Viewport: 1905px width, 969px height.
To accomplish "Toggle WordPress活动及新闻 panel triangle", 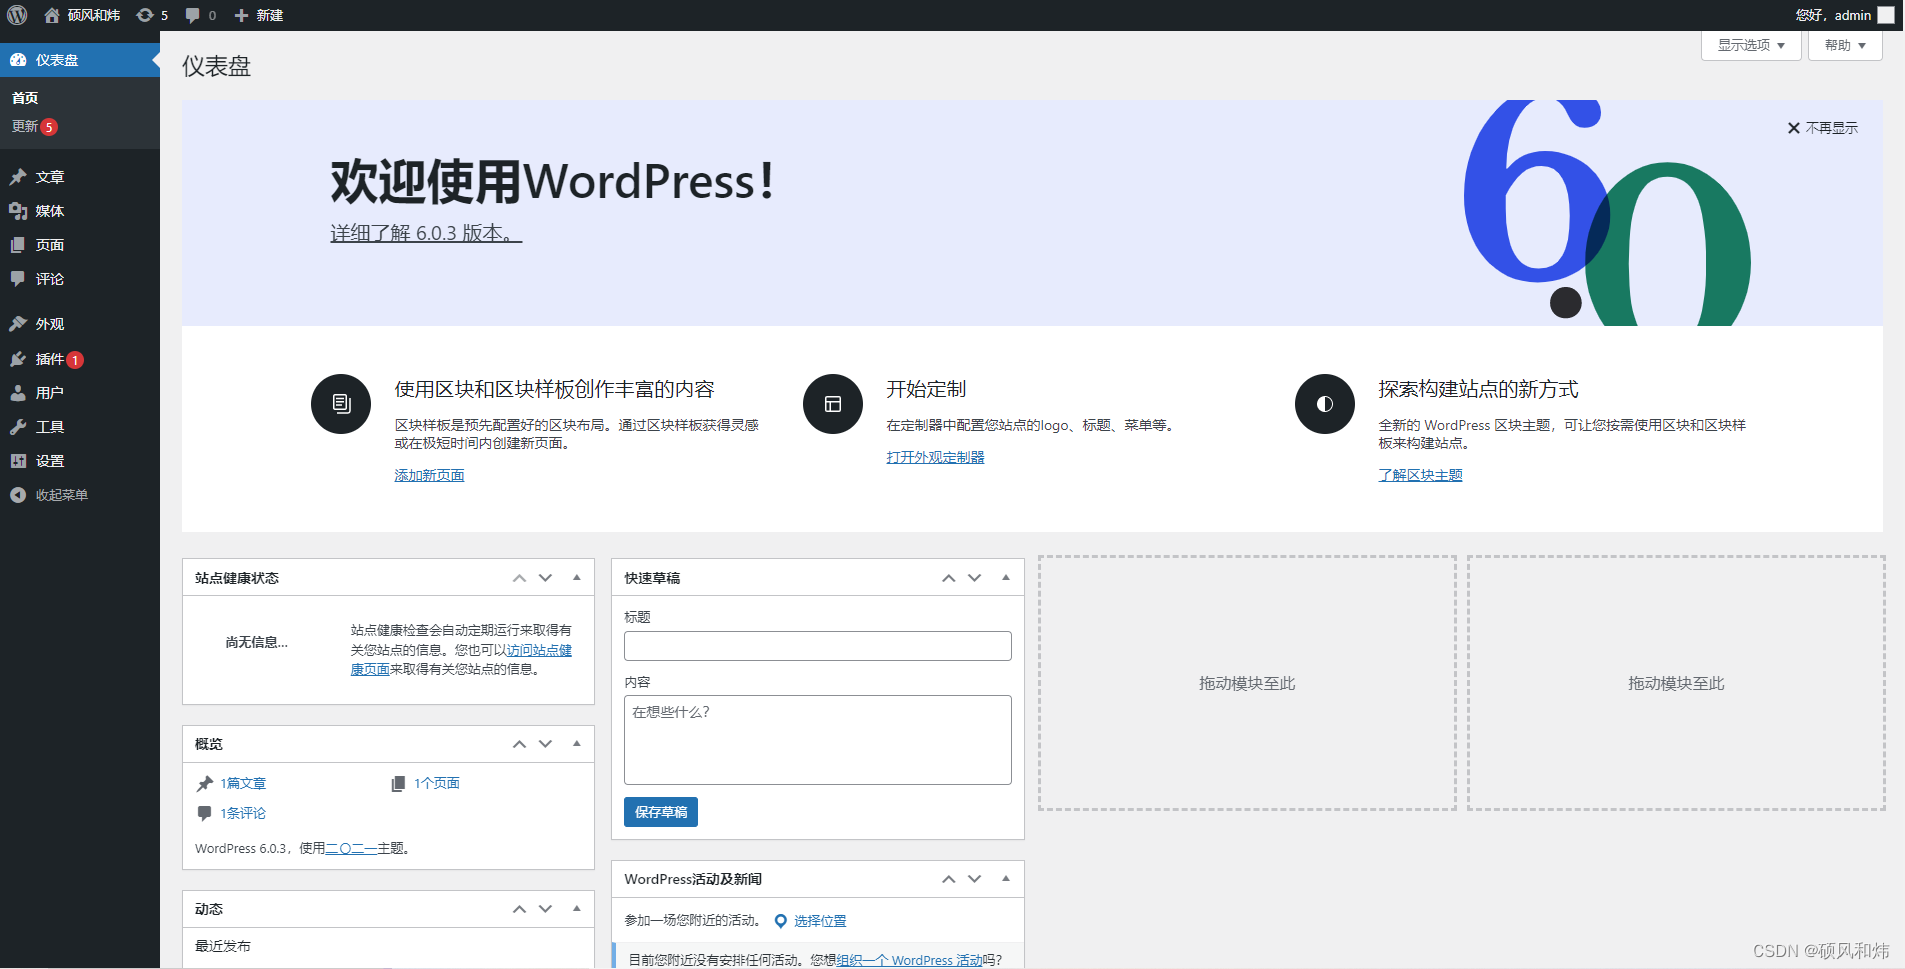I will pyautogui.click(x=1006, y=878).
